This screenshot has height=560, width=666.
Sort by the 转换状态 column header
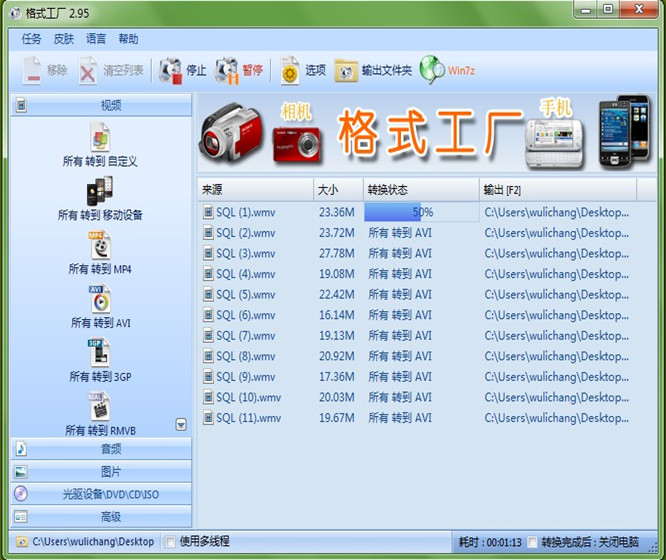[x=421, y=189]
